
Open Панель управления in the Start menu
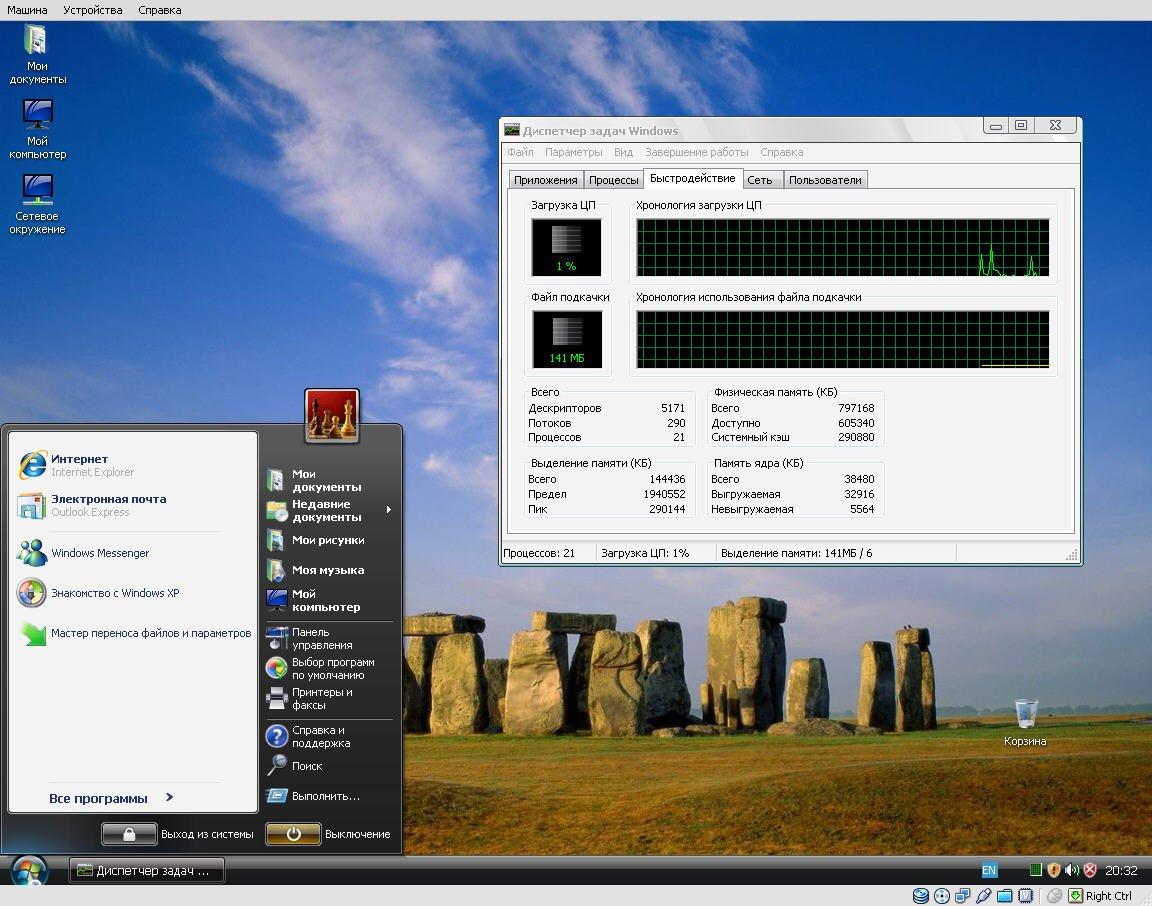(x=322, y=638)
